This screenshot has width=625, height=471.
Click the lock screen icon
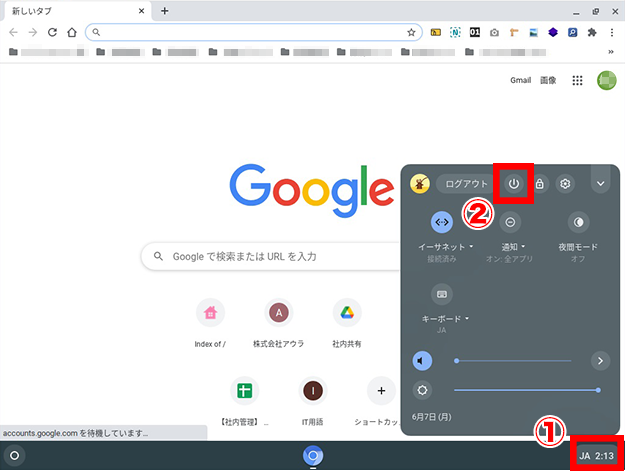point(539,184)
